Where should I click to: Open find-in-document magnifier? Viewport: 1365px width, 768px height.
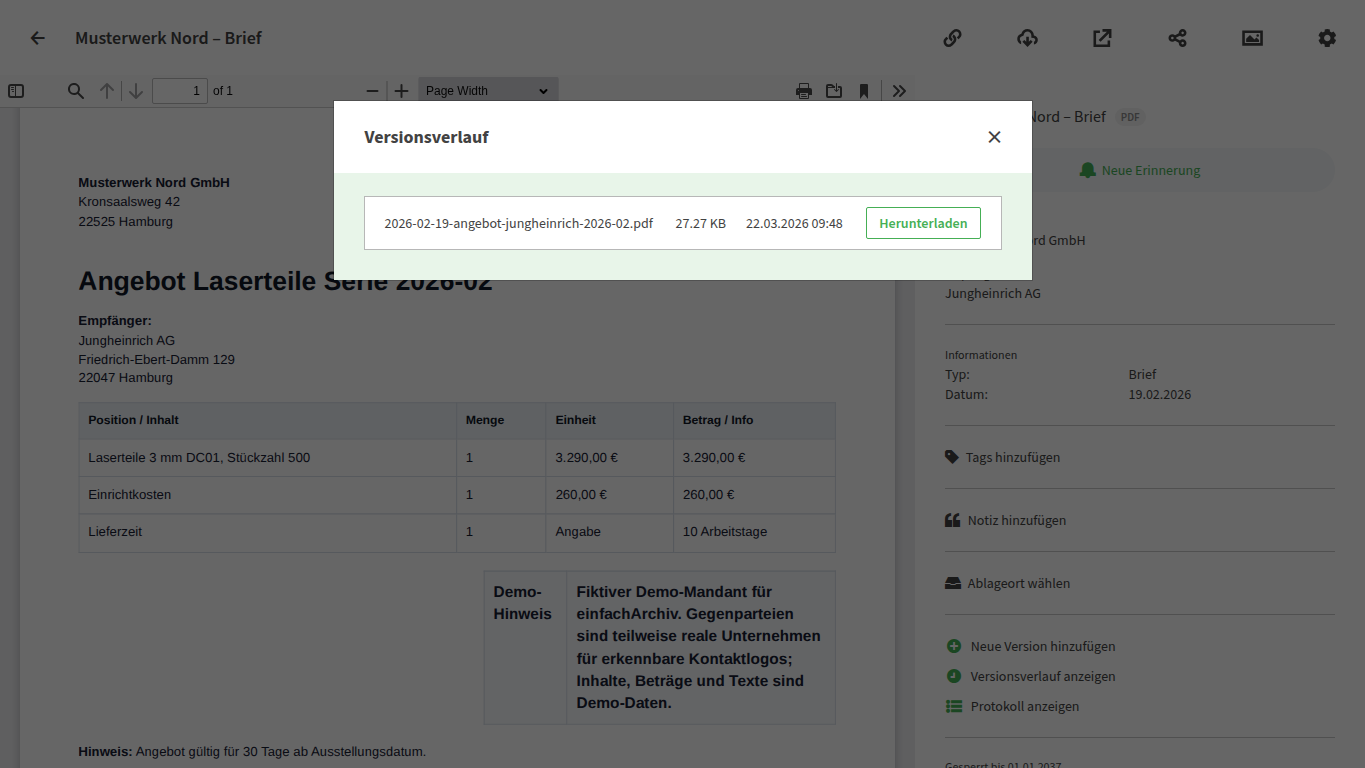coord(76,91)
